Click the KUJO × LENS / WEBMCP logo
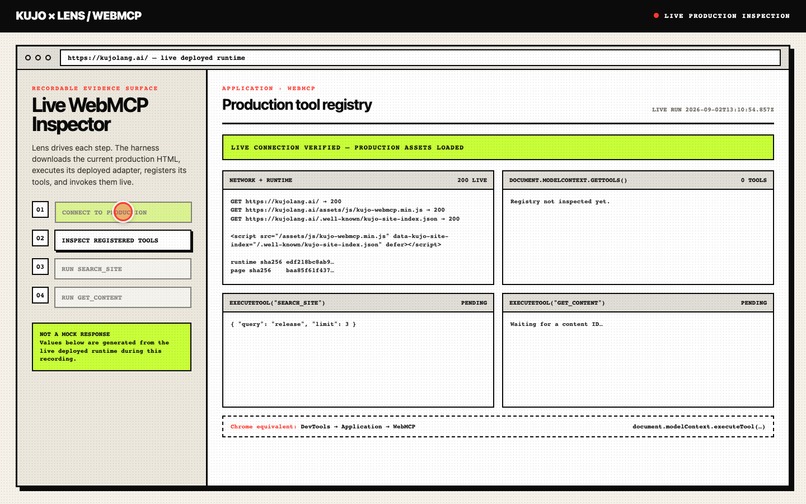Image resolution: width=806 pixels, height=504 pixels. point(79,16)
